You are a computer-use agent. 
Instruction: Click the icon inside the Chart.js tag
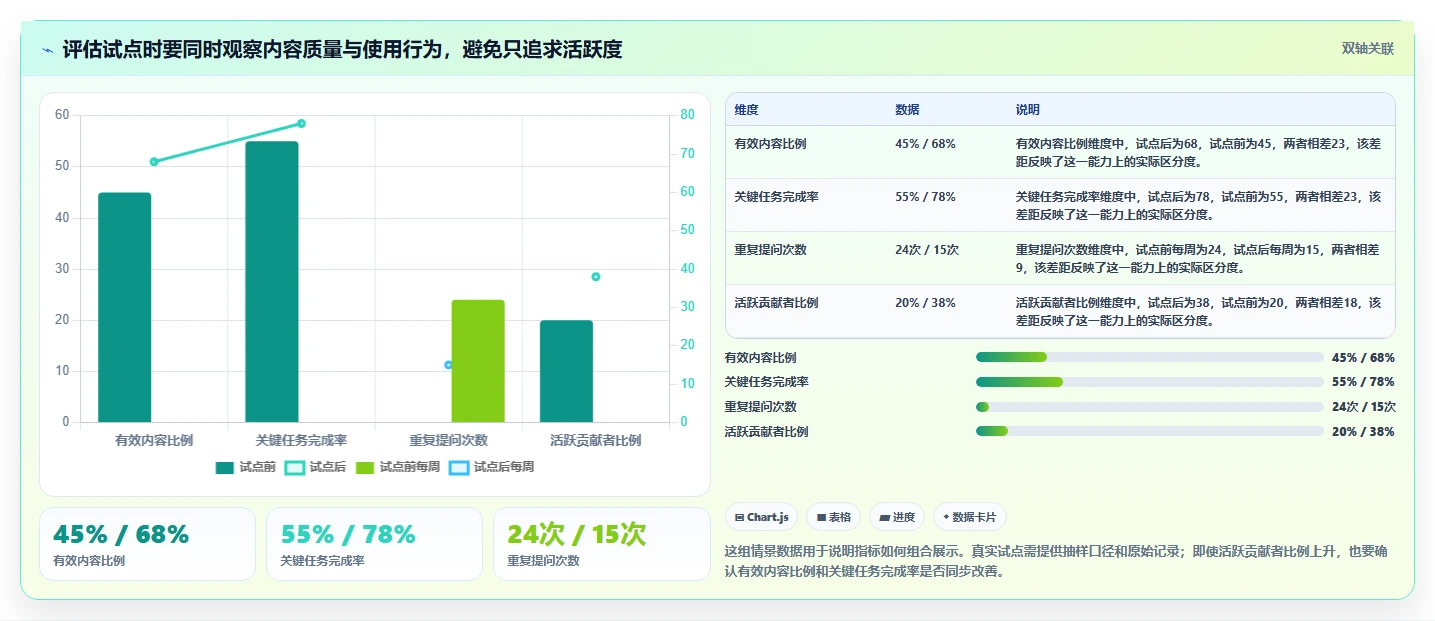click(739, 518)
